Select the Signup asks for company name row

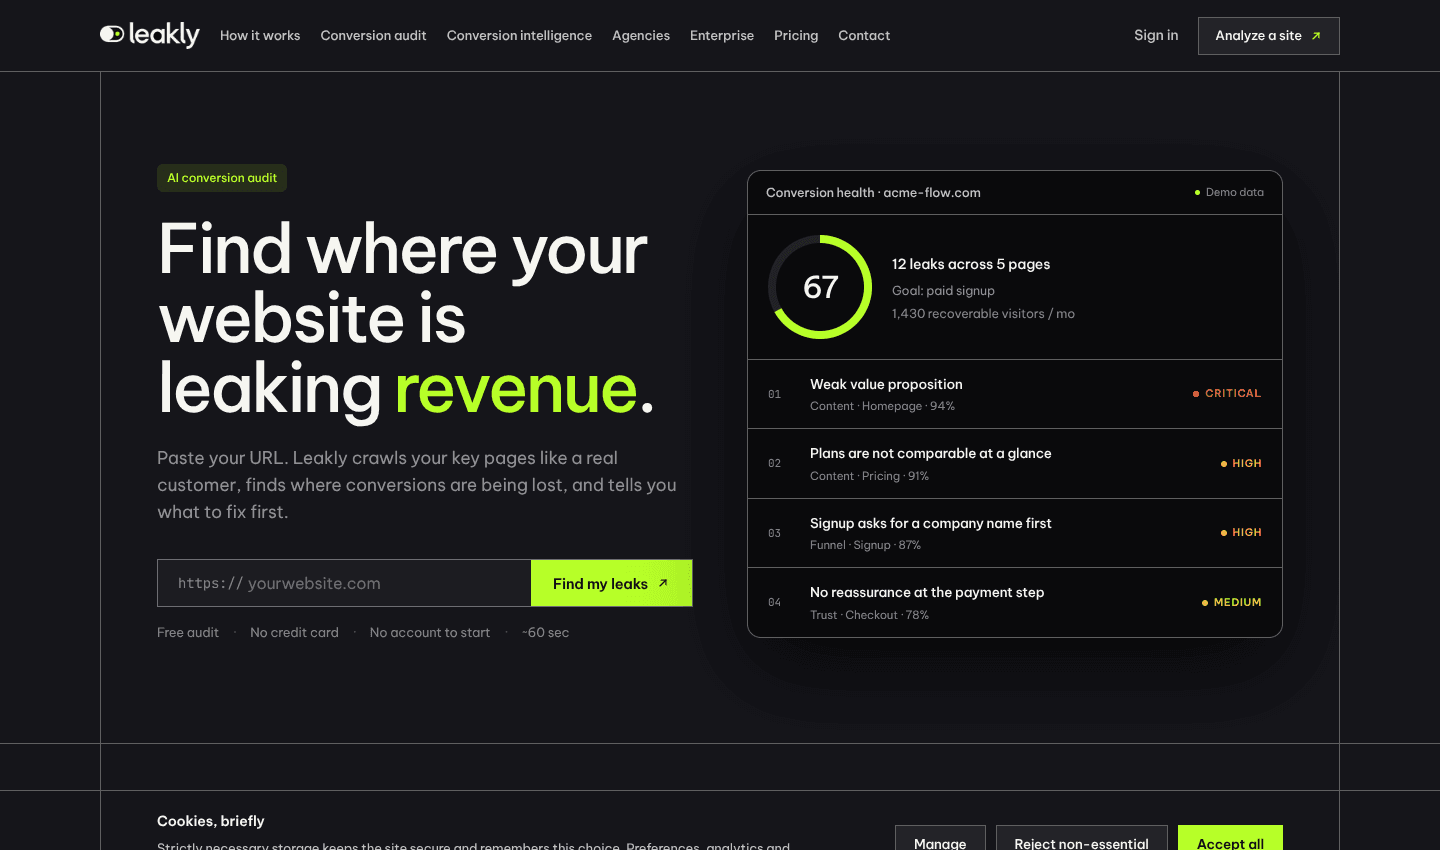(1015, 533)
